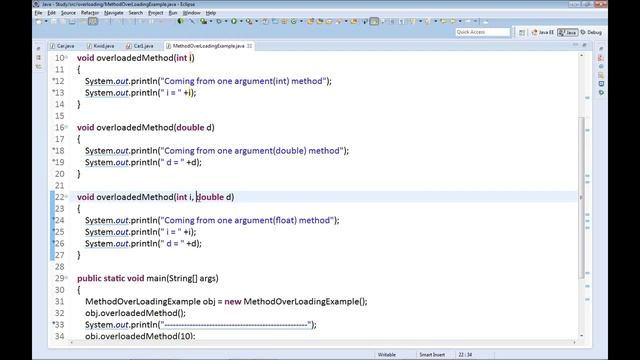Open the Project menu
The image size is (640, 360).
[156, 13]
